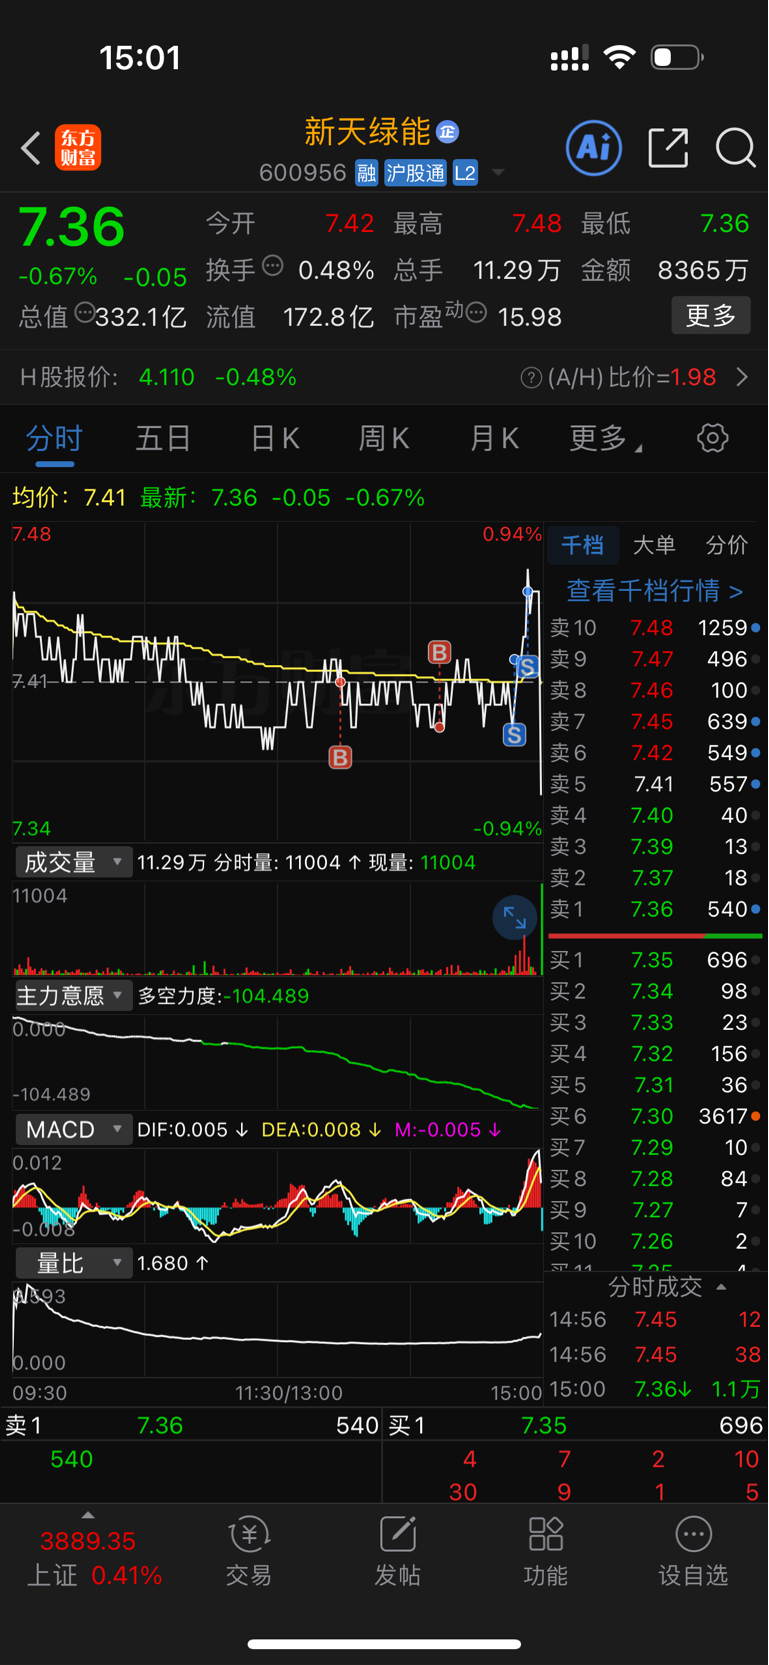The width and height of the screenshot is (769, 1665).
Task: Tap the stock code 600956
Action: [302, 173]
